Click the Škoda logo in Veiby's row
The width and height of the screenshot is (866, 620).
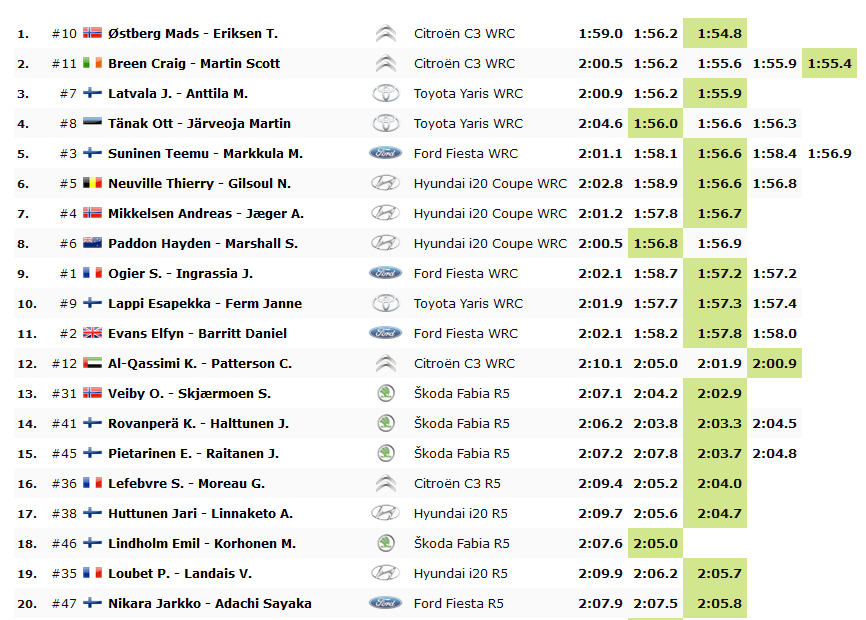385,393
